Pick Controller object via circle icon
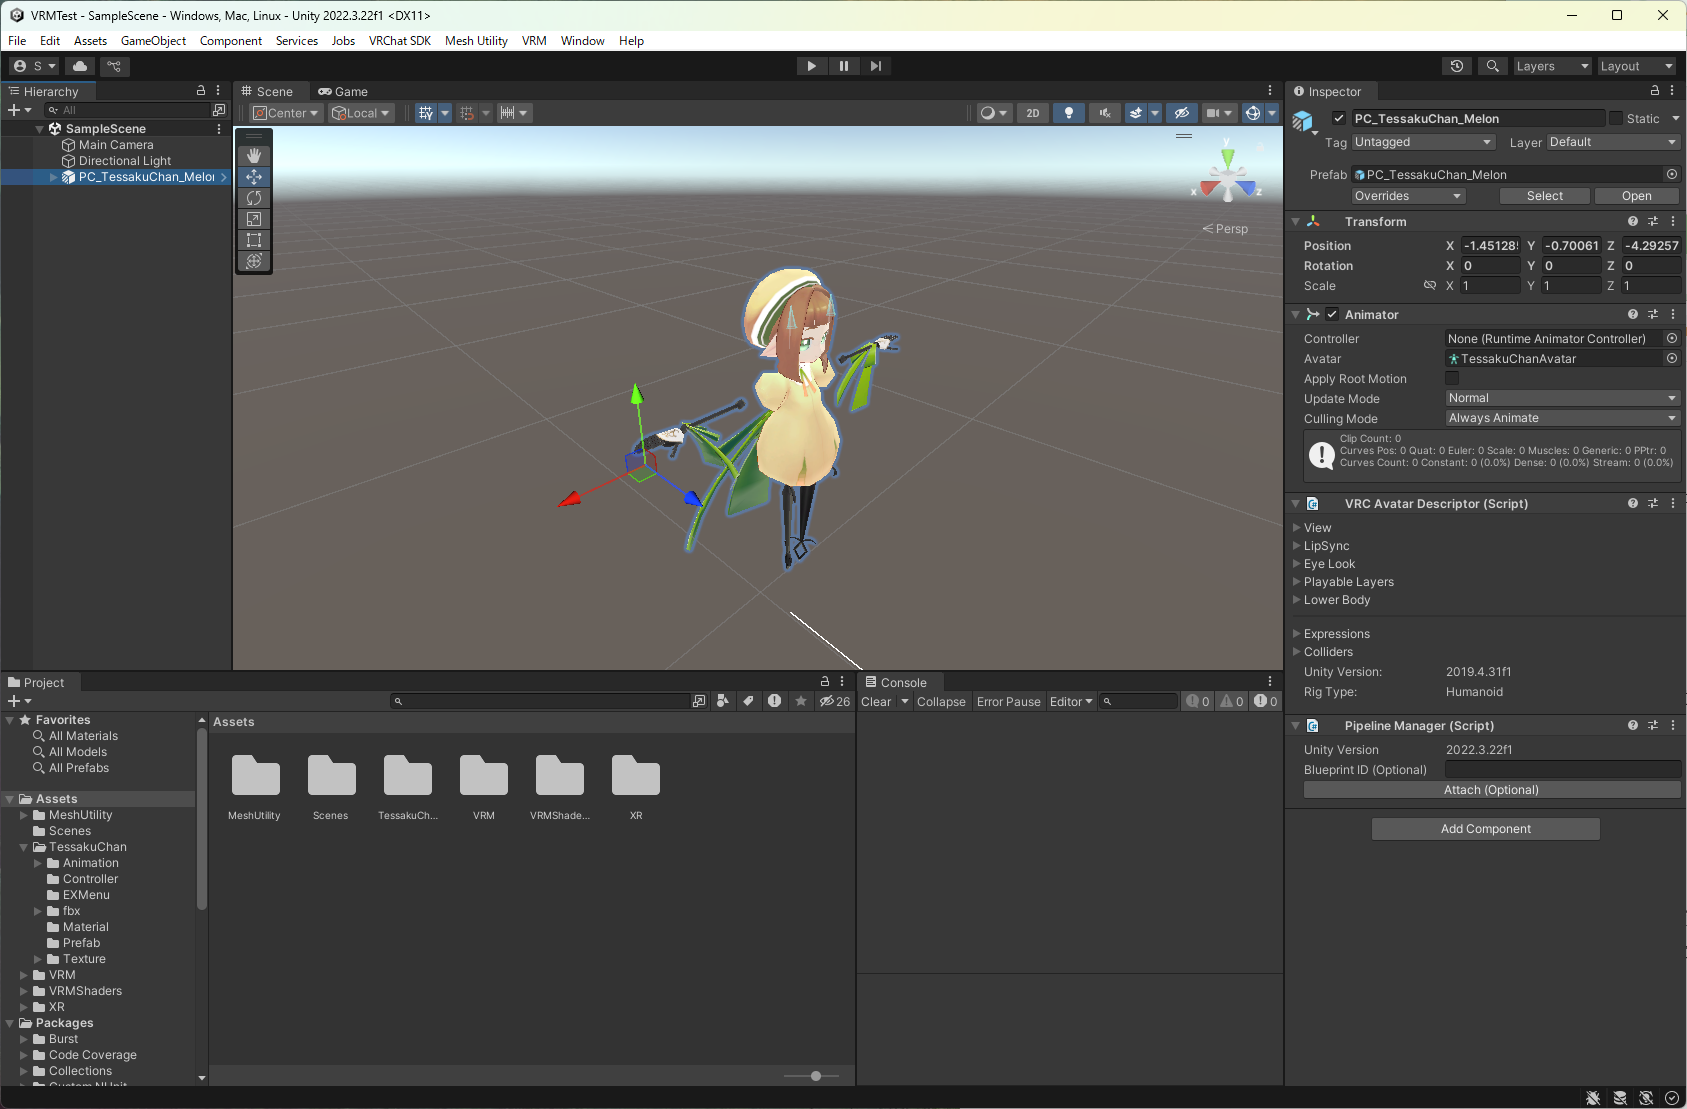The image size is (1687, 1109). [1672, 338]
